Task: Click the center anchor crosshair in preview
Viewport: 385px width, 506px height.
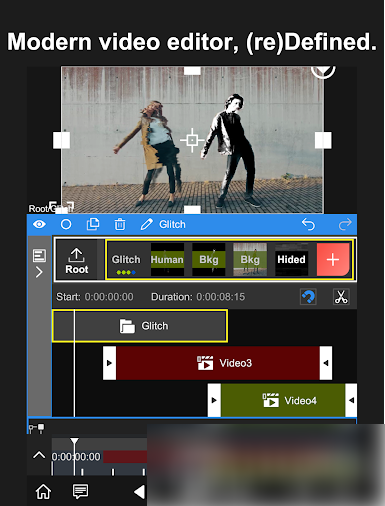Action: 192,140
